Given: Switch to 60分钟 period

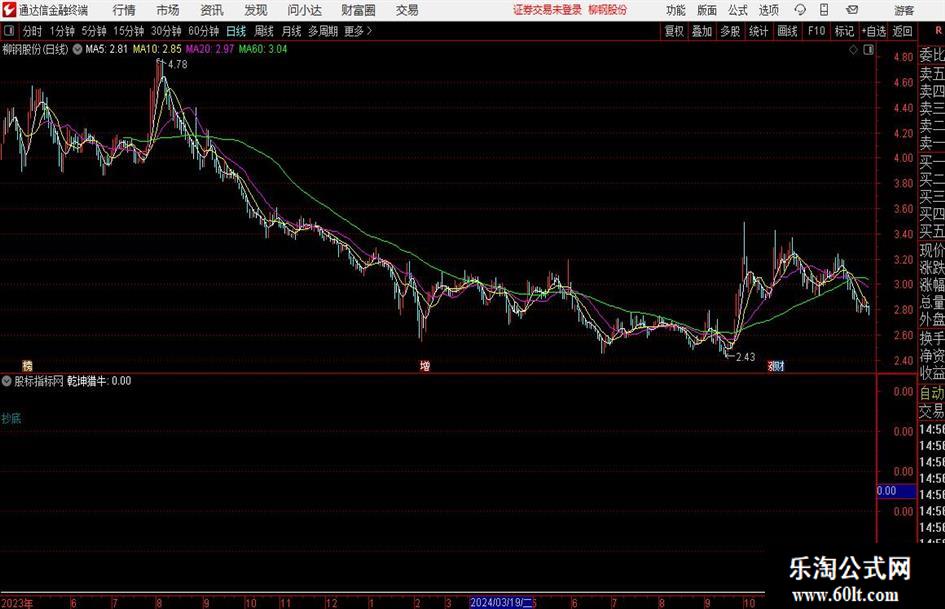Looking at the screenshot, I should (204, 31).
